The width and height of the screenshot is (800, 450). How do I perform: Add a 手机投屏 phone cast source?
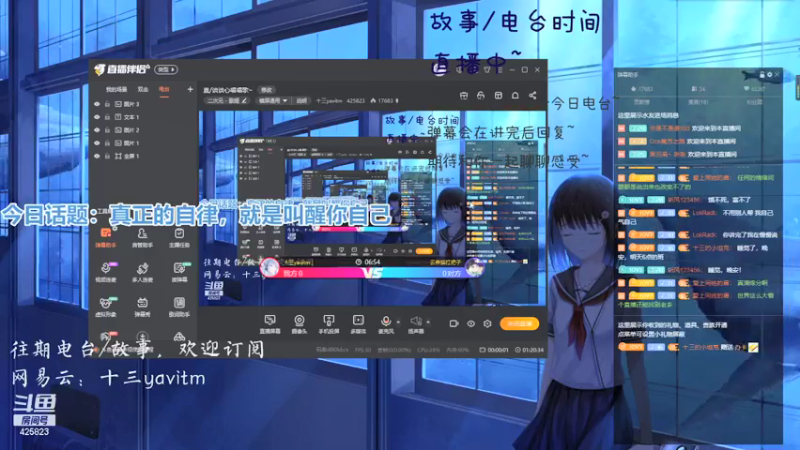pyautogui.click(x=329, y=324)
